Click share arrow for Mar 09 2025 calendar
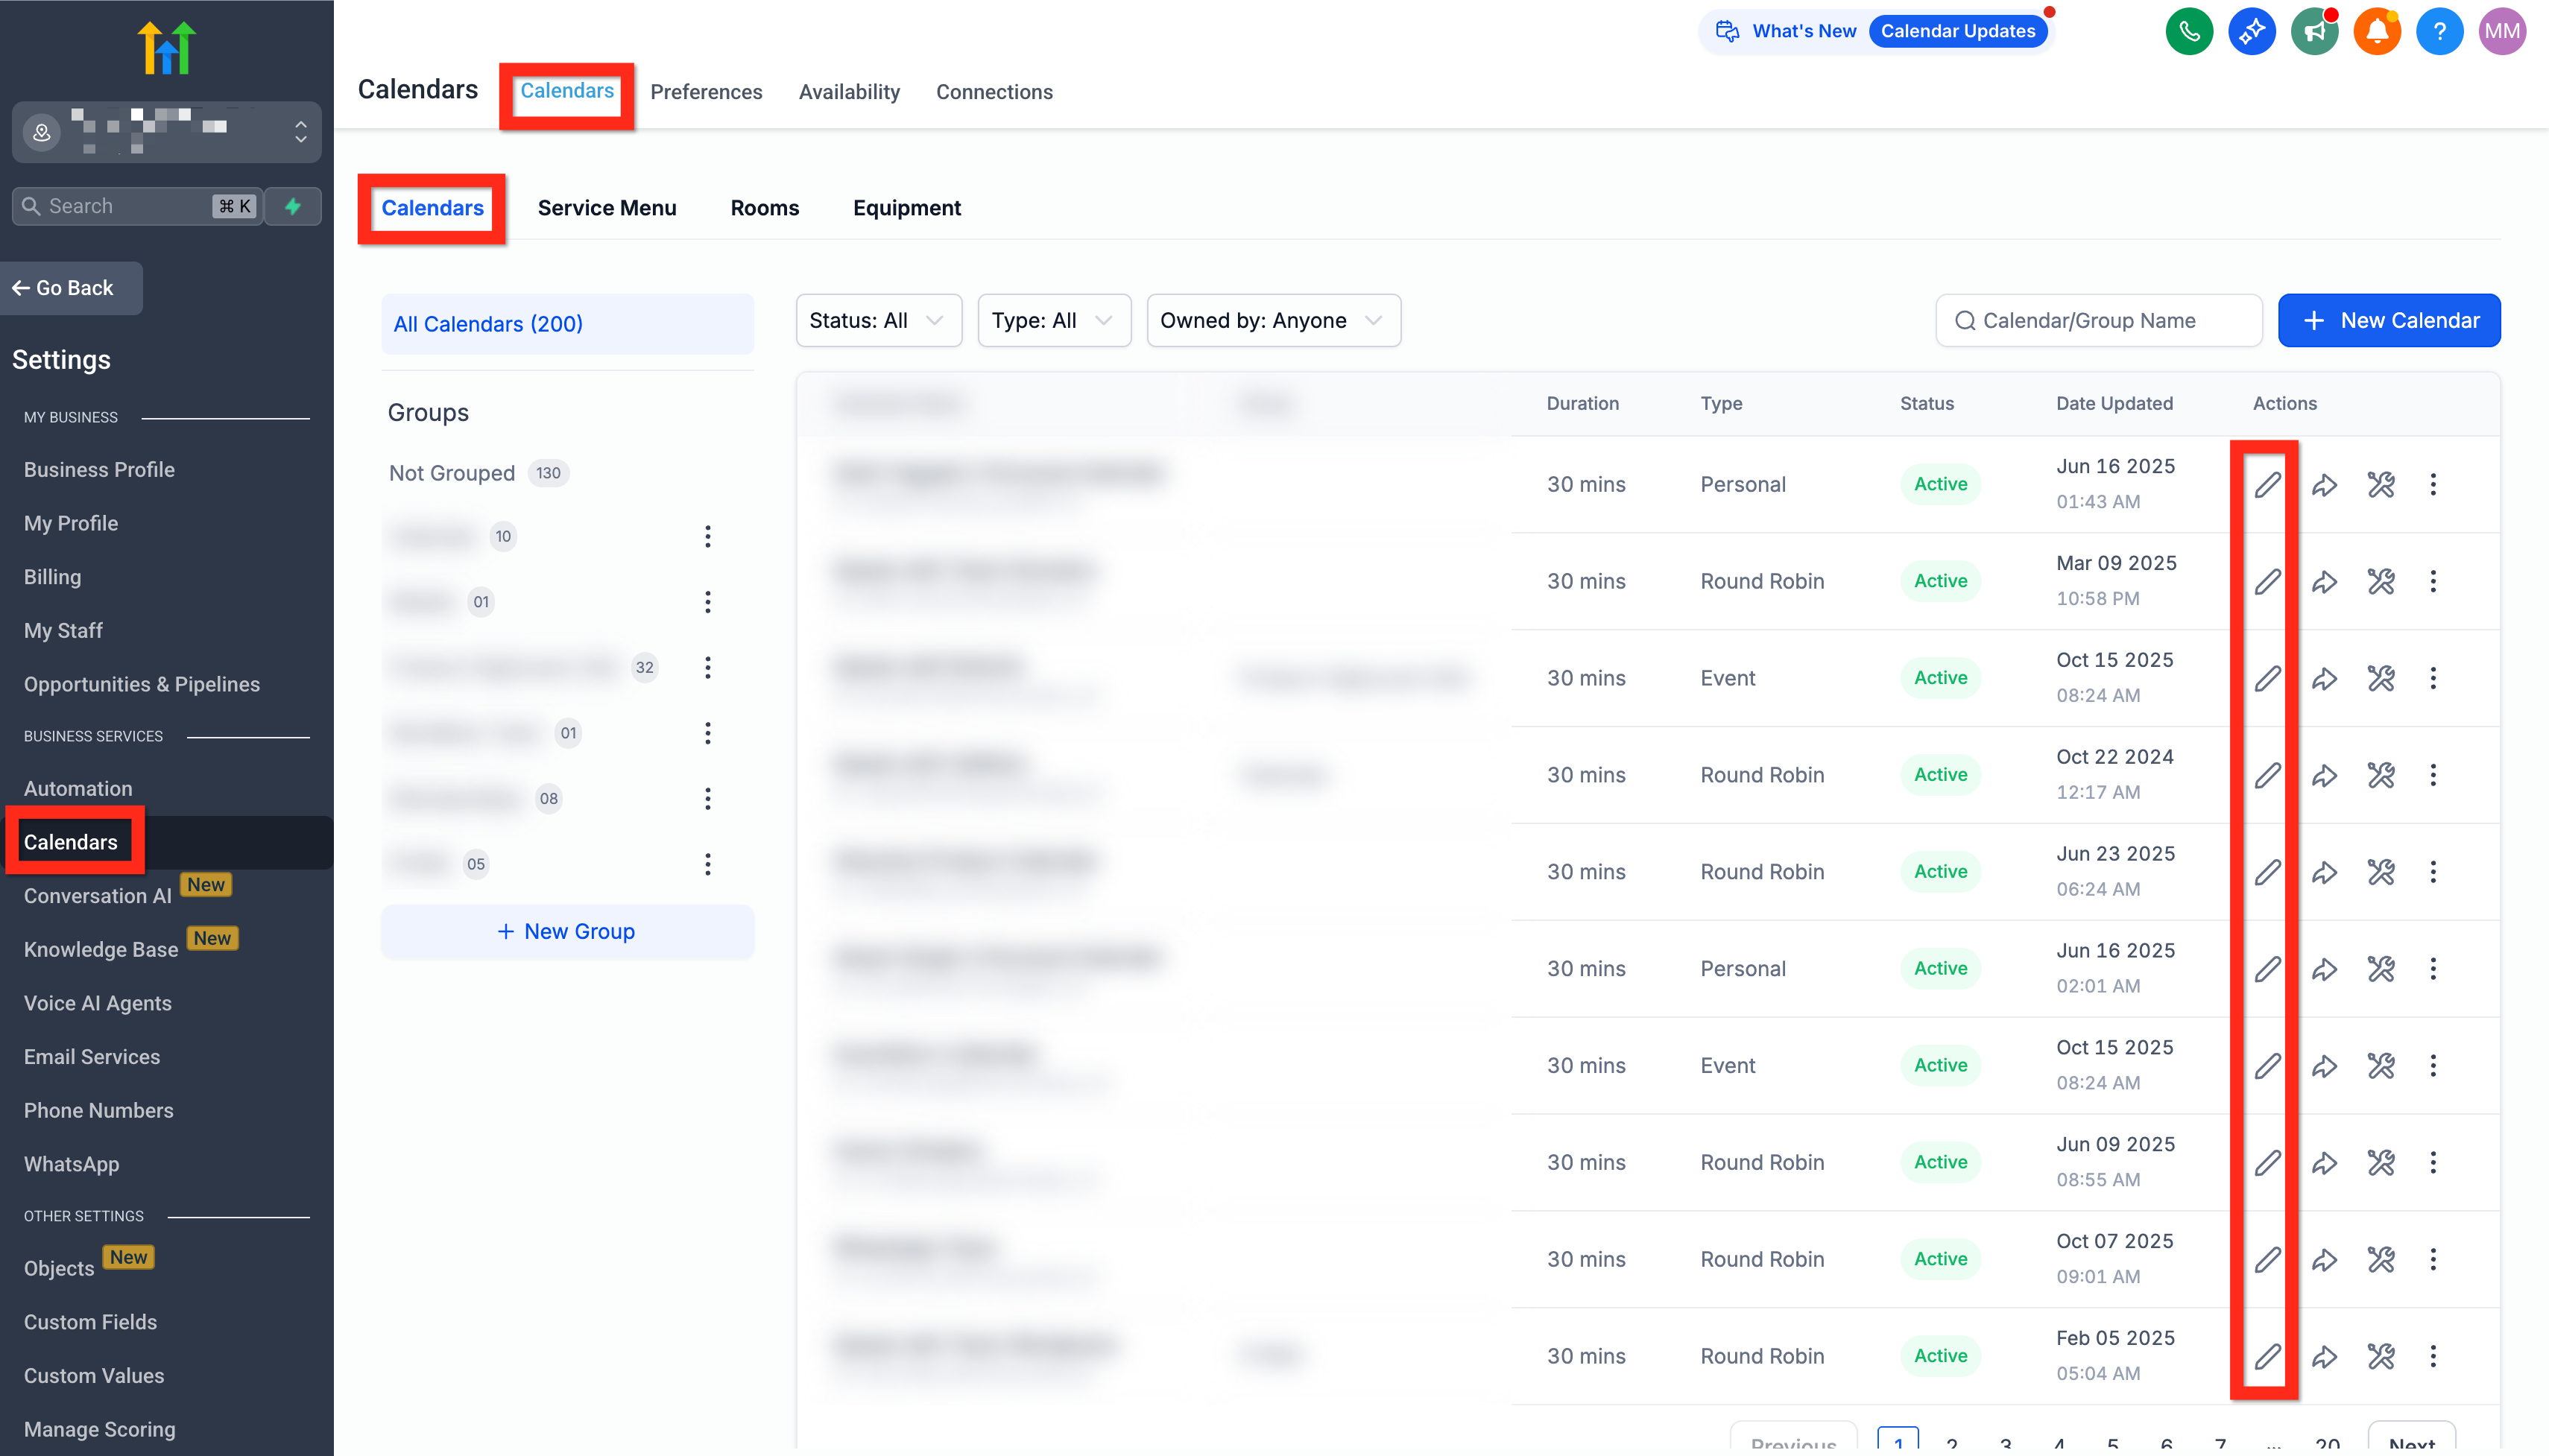The height and width of the screenshot is (1456, 2549). coord(2324,582)
